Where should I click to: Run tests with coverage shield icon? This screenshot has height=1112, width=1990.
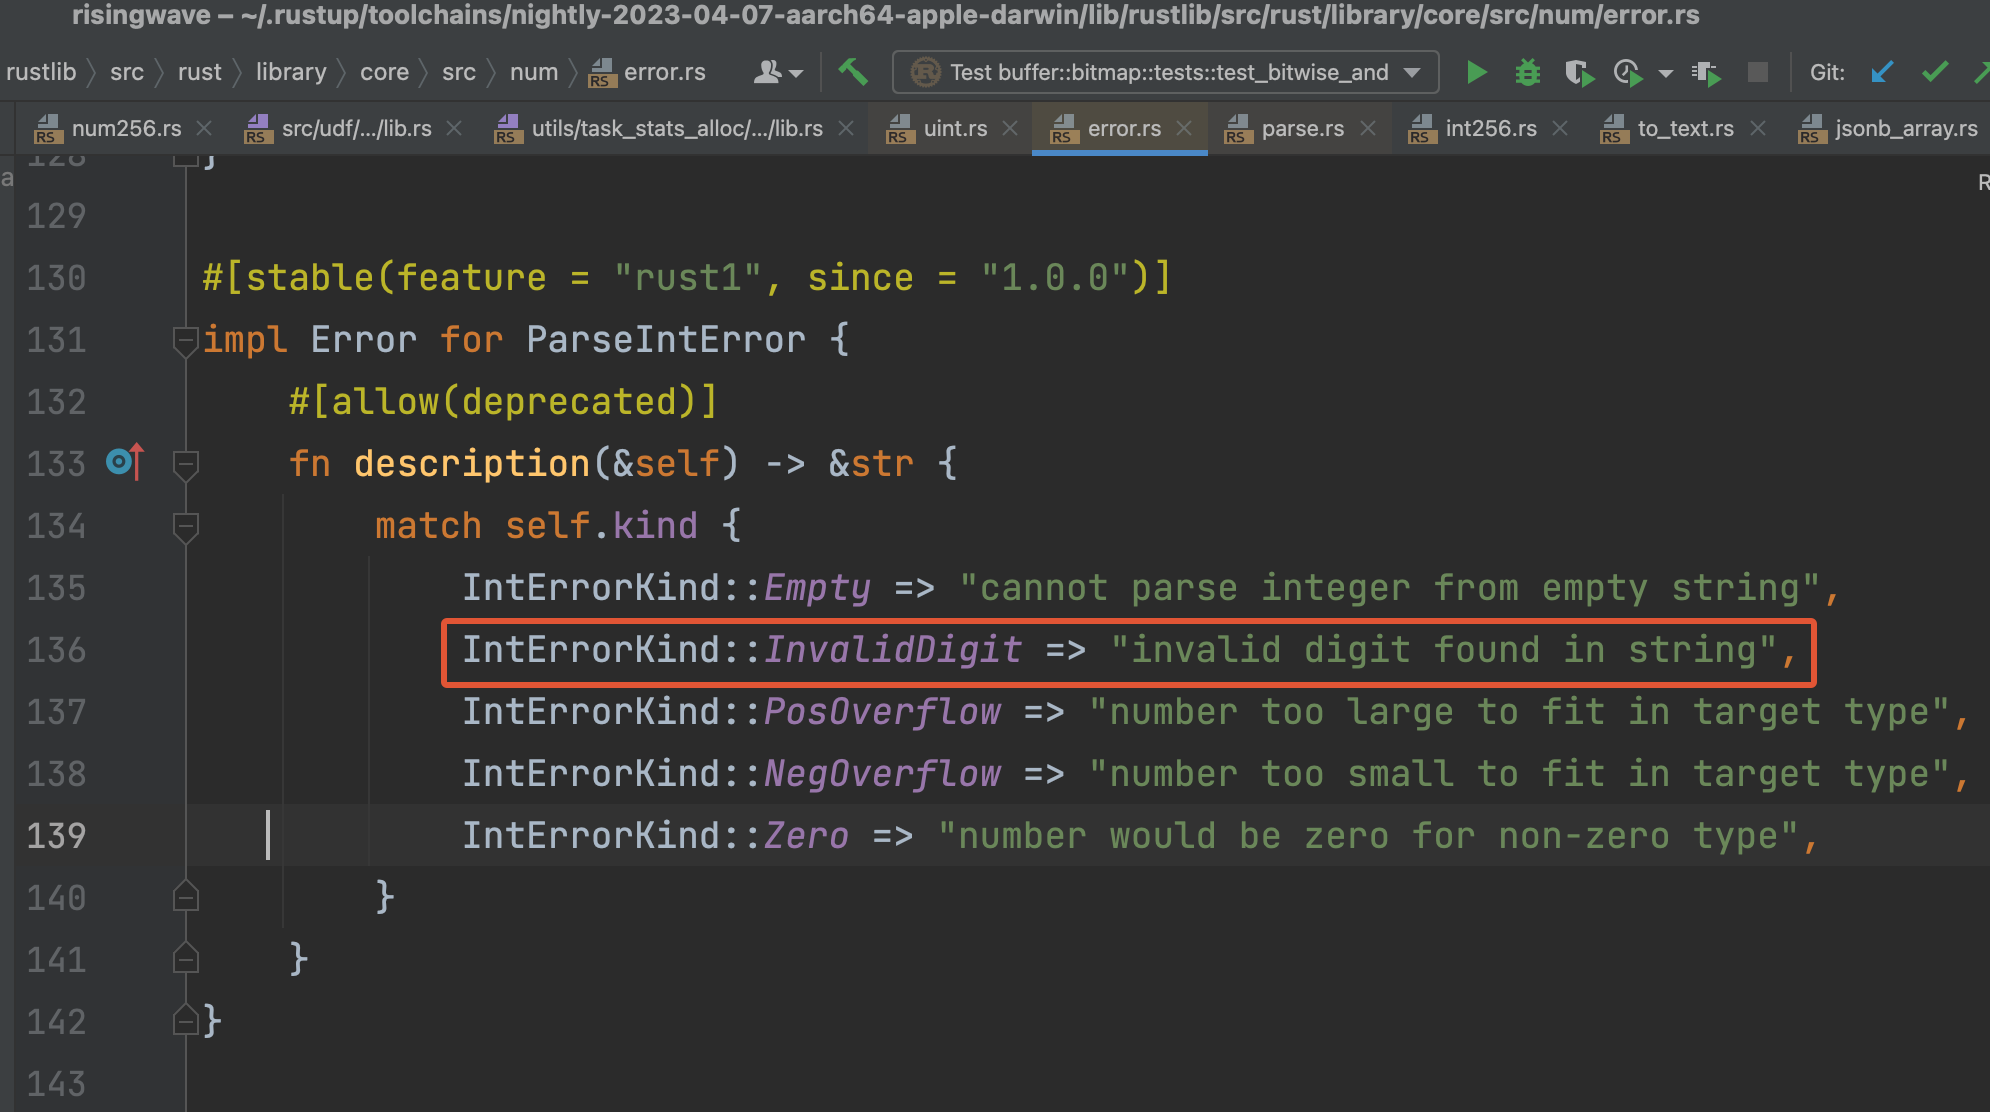click(x=1578, y=73)
